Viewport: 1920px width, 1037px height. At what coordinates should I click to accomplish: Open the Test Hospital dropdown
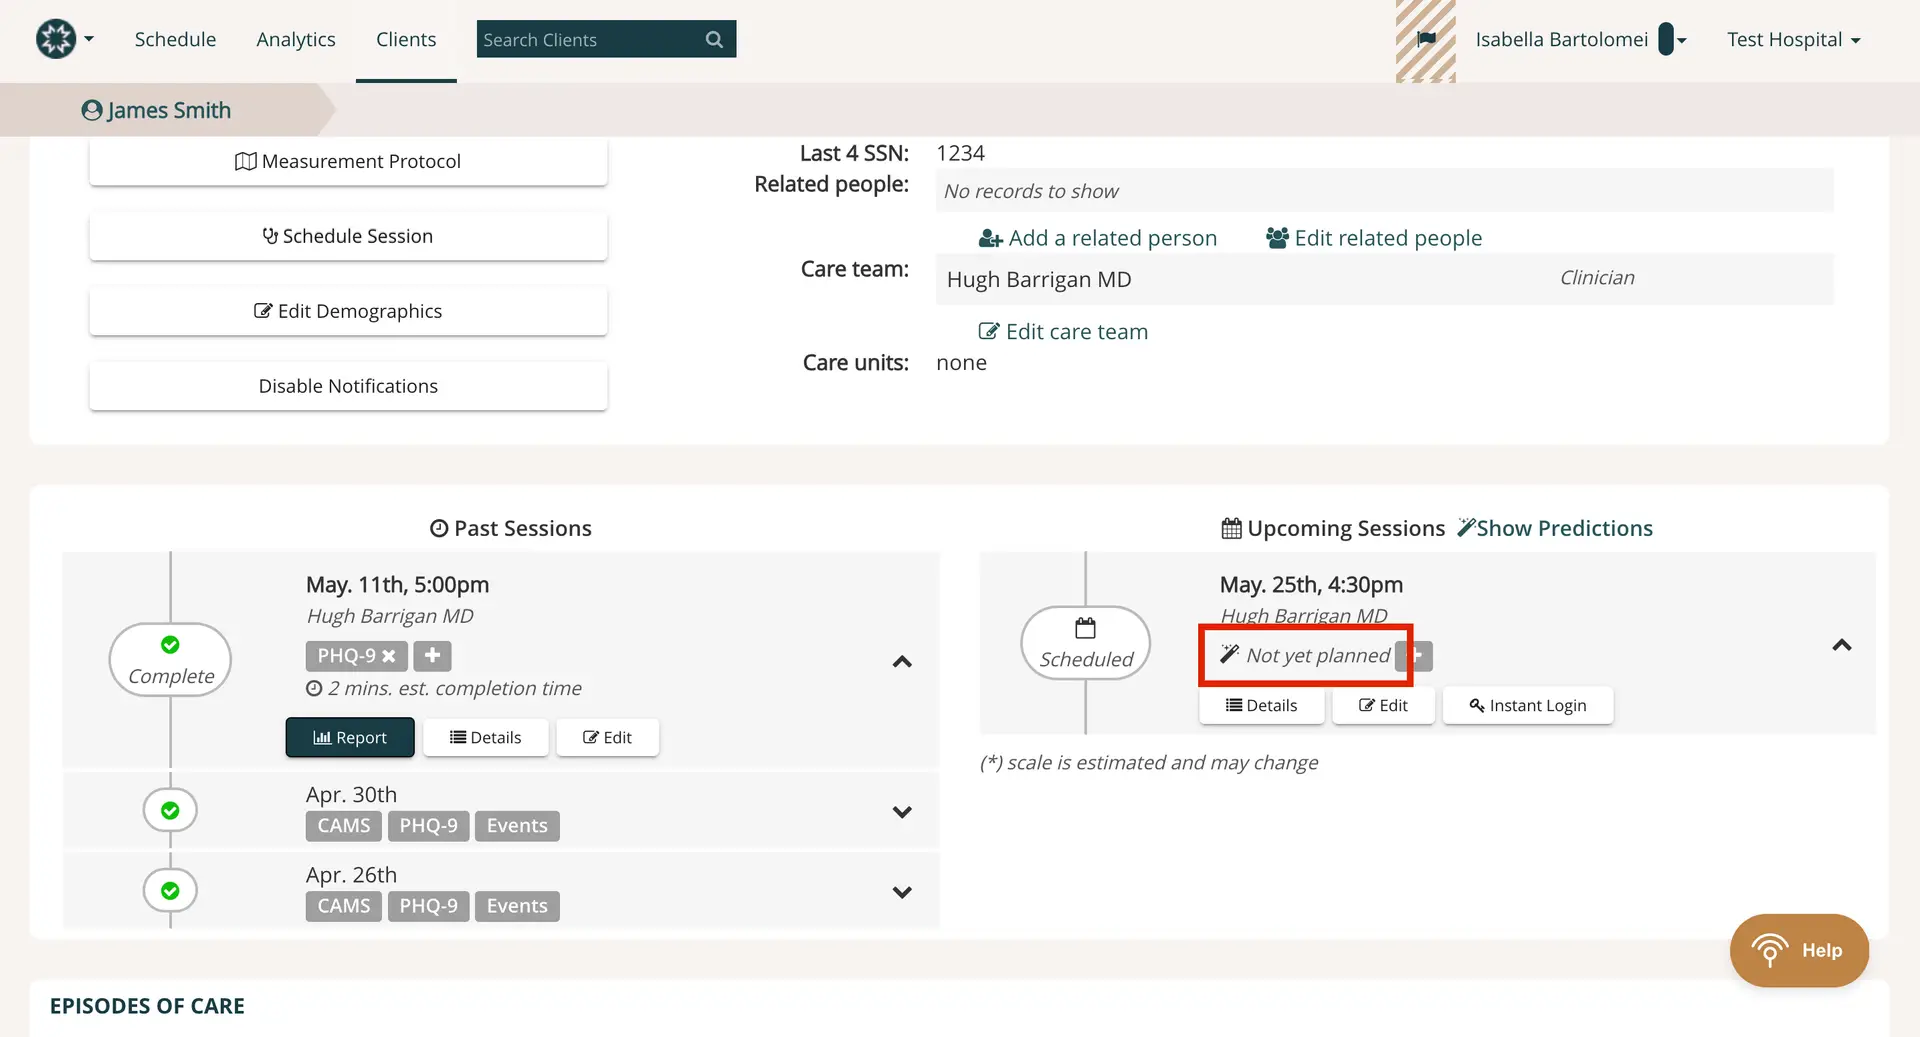click(1794, 39)
